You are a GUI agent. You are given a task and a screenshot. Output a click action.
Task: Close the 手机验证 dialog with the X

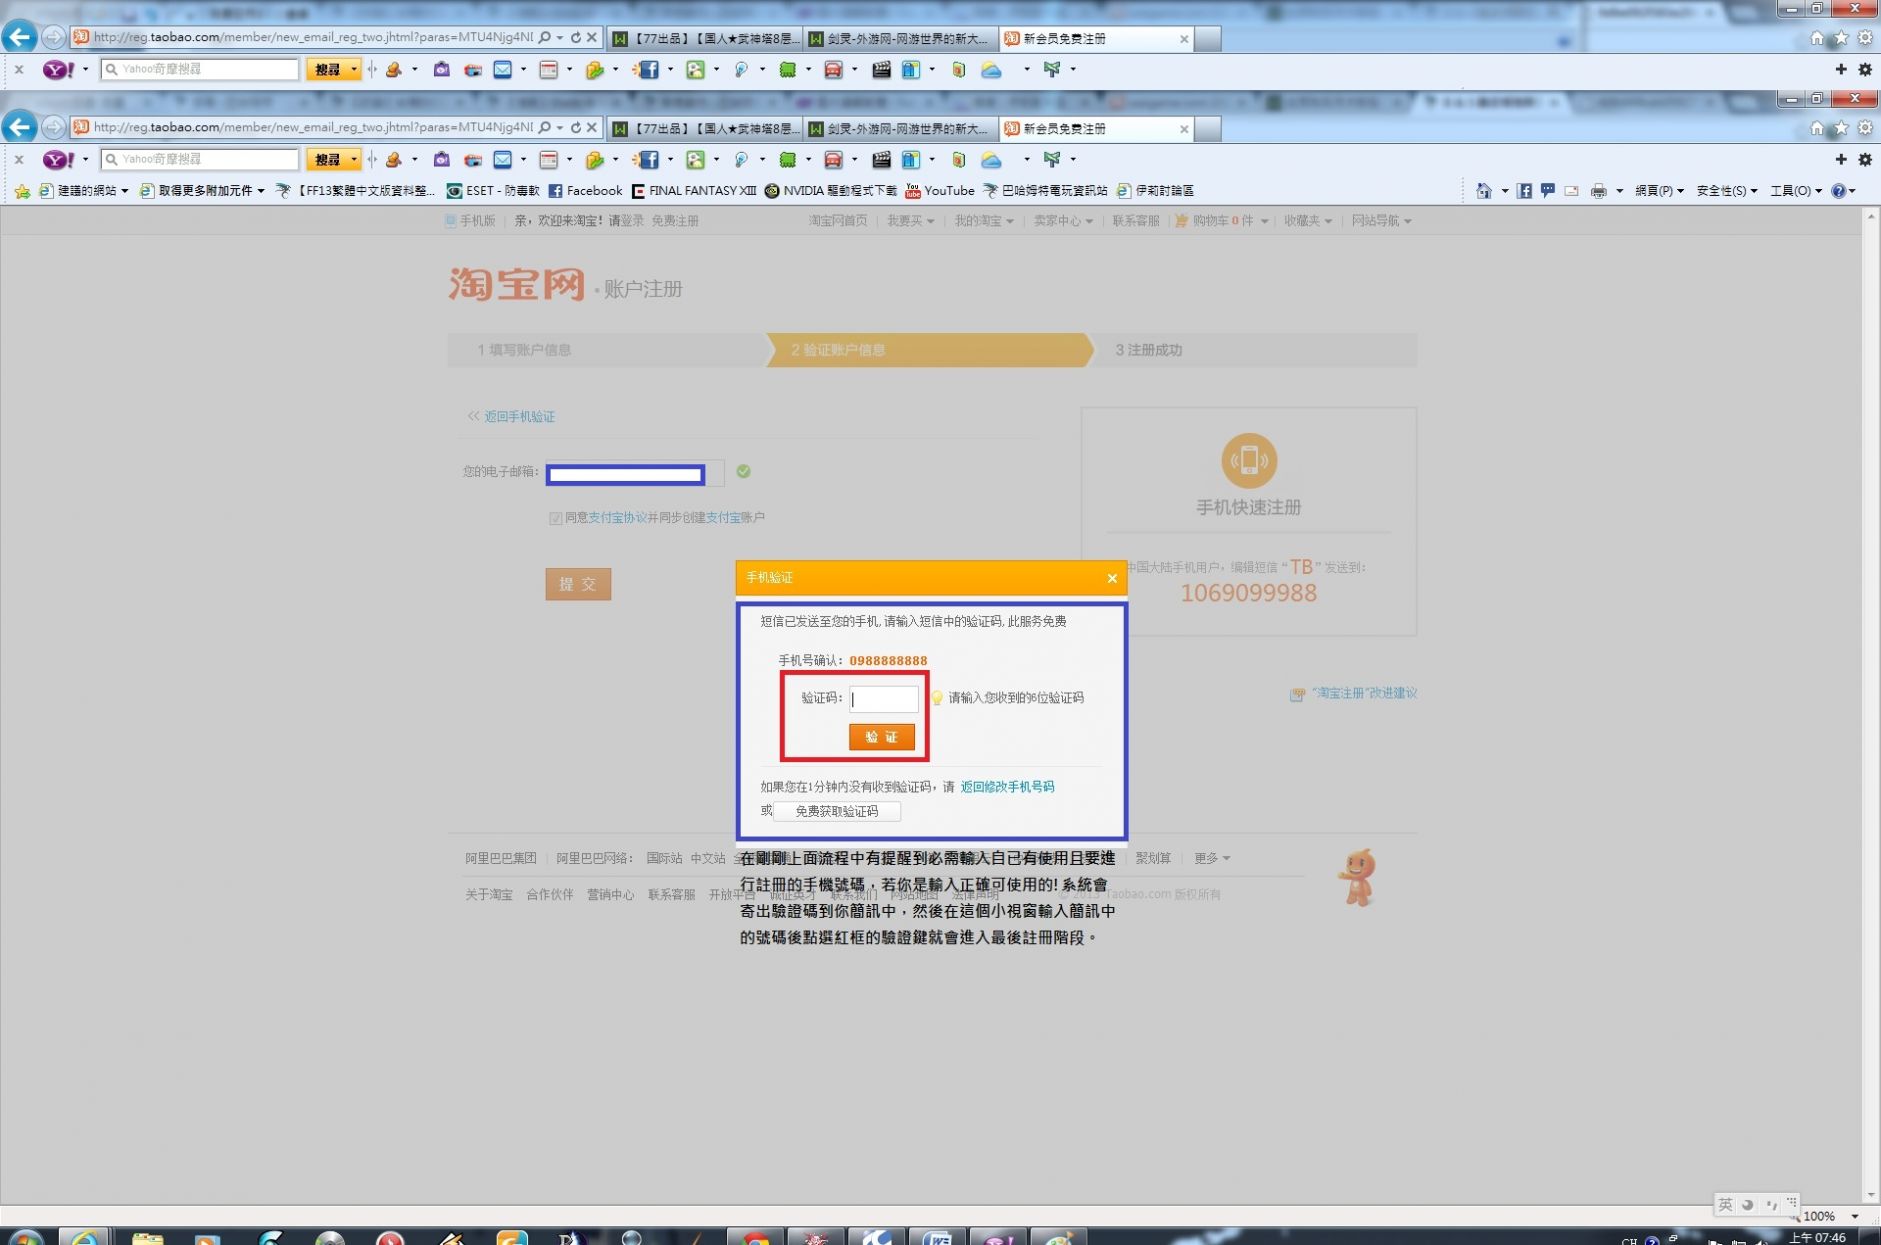click(1111, 578)
